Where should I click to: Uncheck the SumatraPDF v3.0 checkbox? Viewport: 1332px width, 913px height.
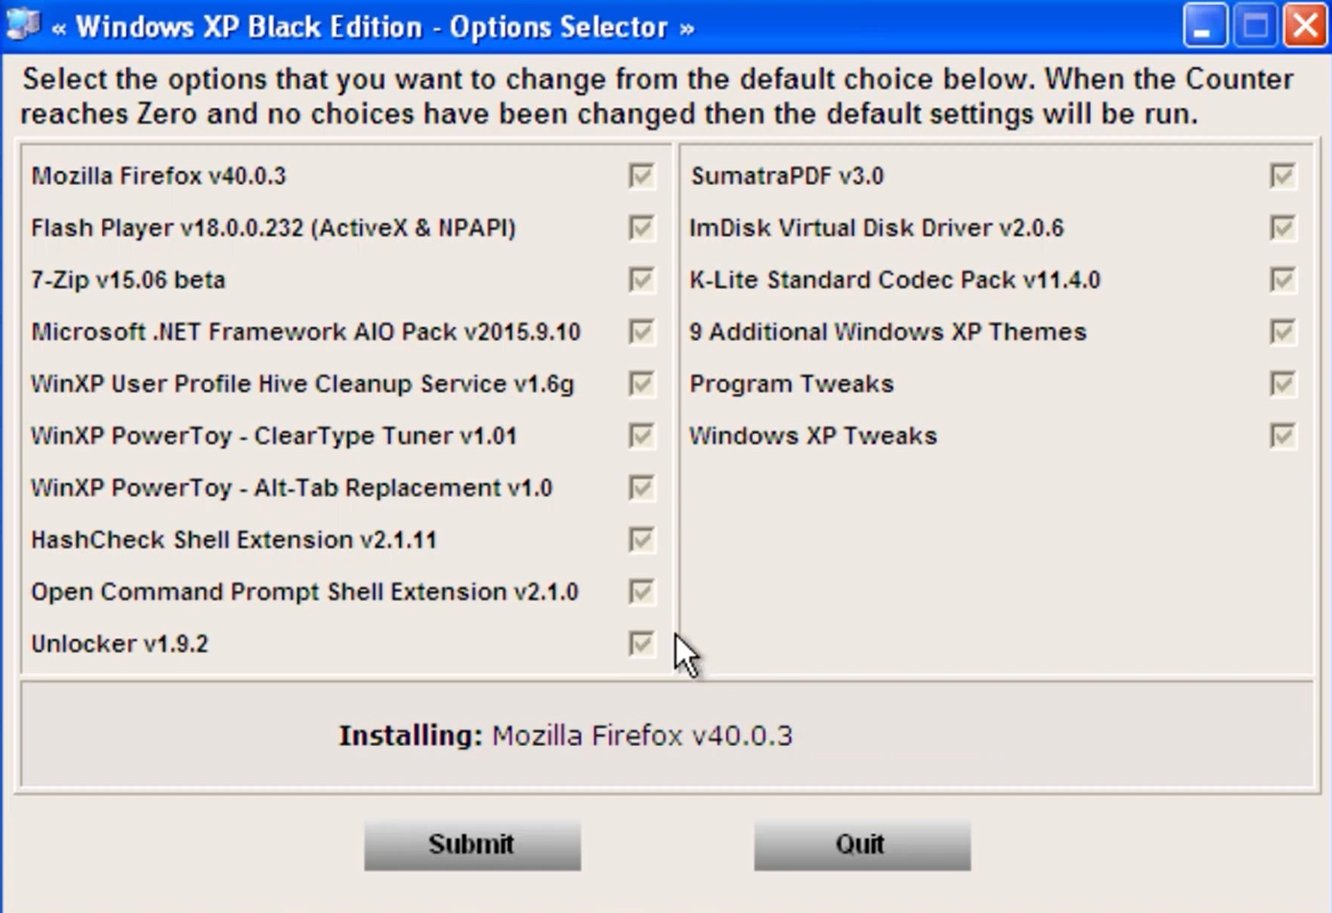point(1282,176)
